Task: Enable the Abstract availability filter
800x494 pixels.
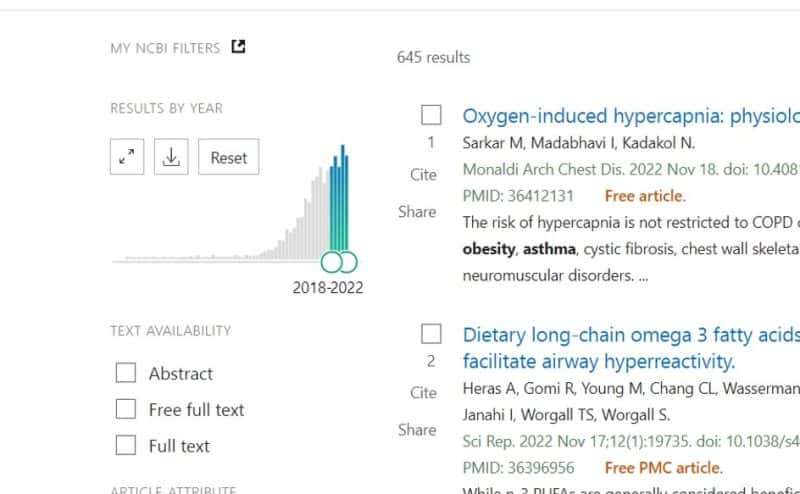Action: [126, 373]
